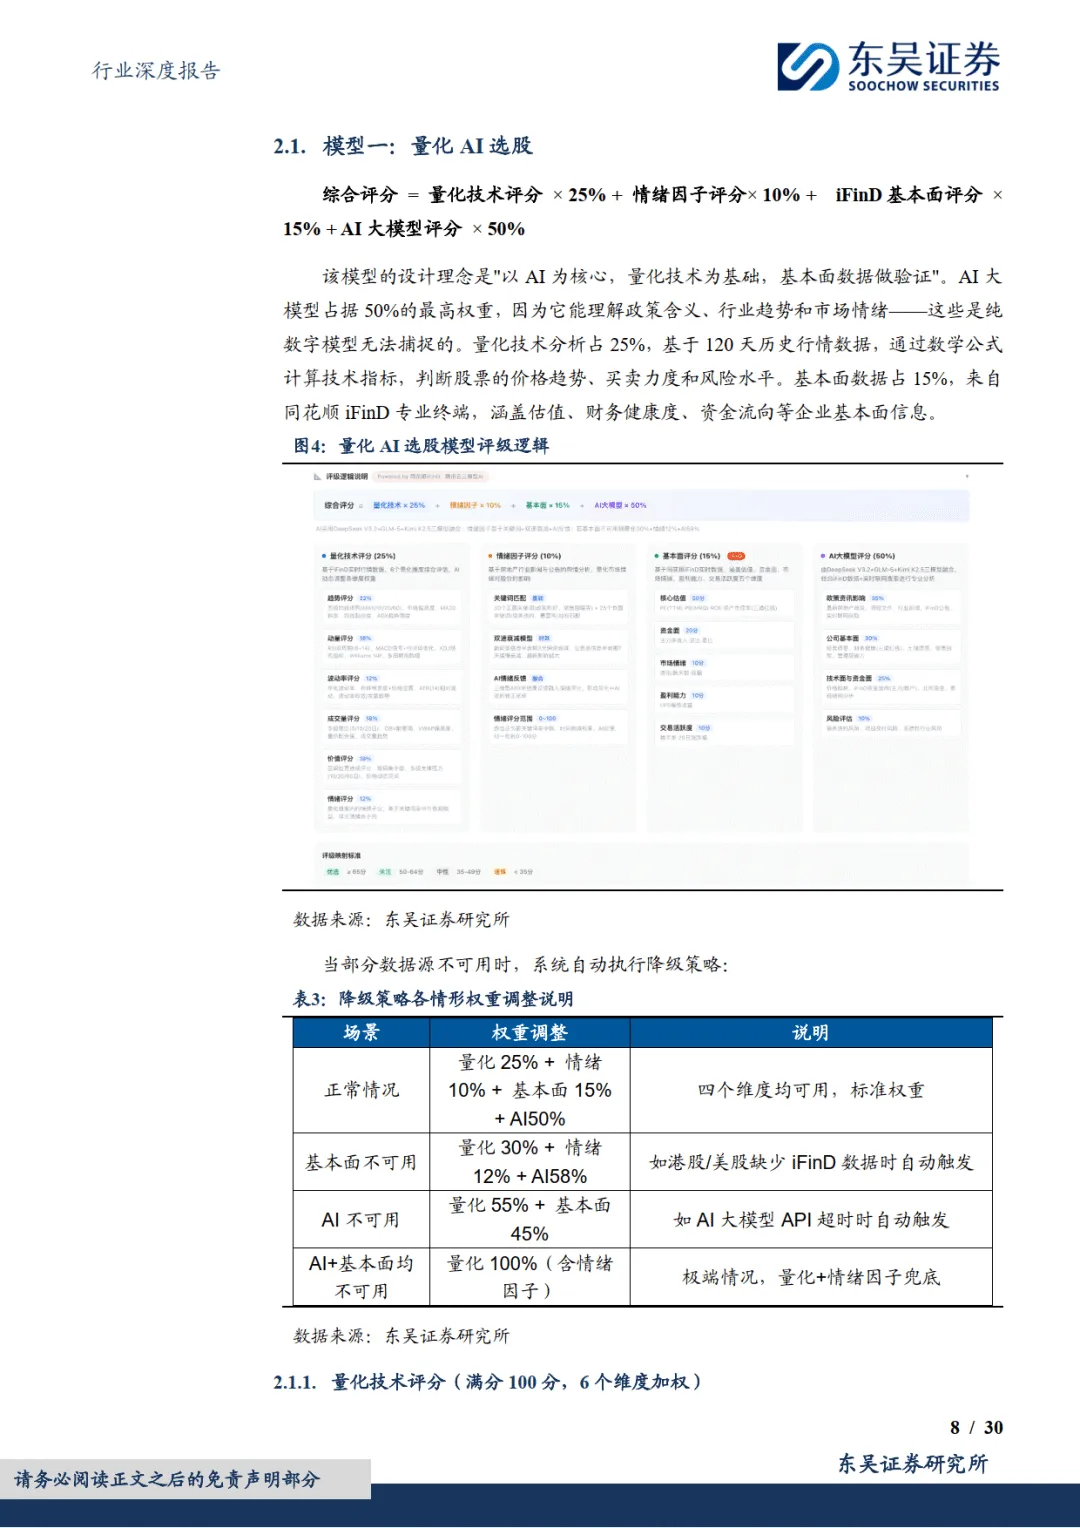The image size is (1080, 1528).
Task: Click the orange badge next to 基本面评分 (15%)
Action: click(736, 556)
